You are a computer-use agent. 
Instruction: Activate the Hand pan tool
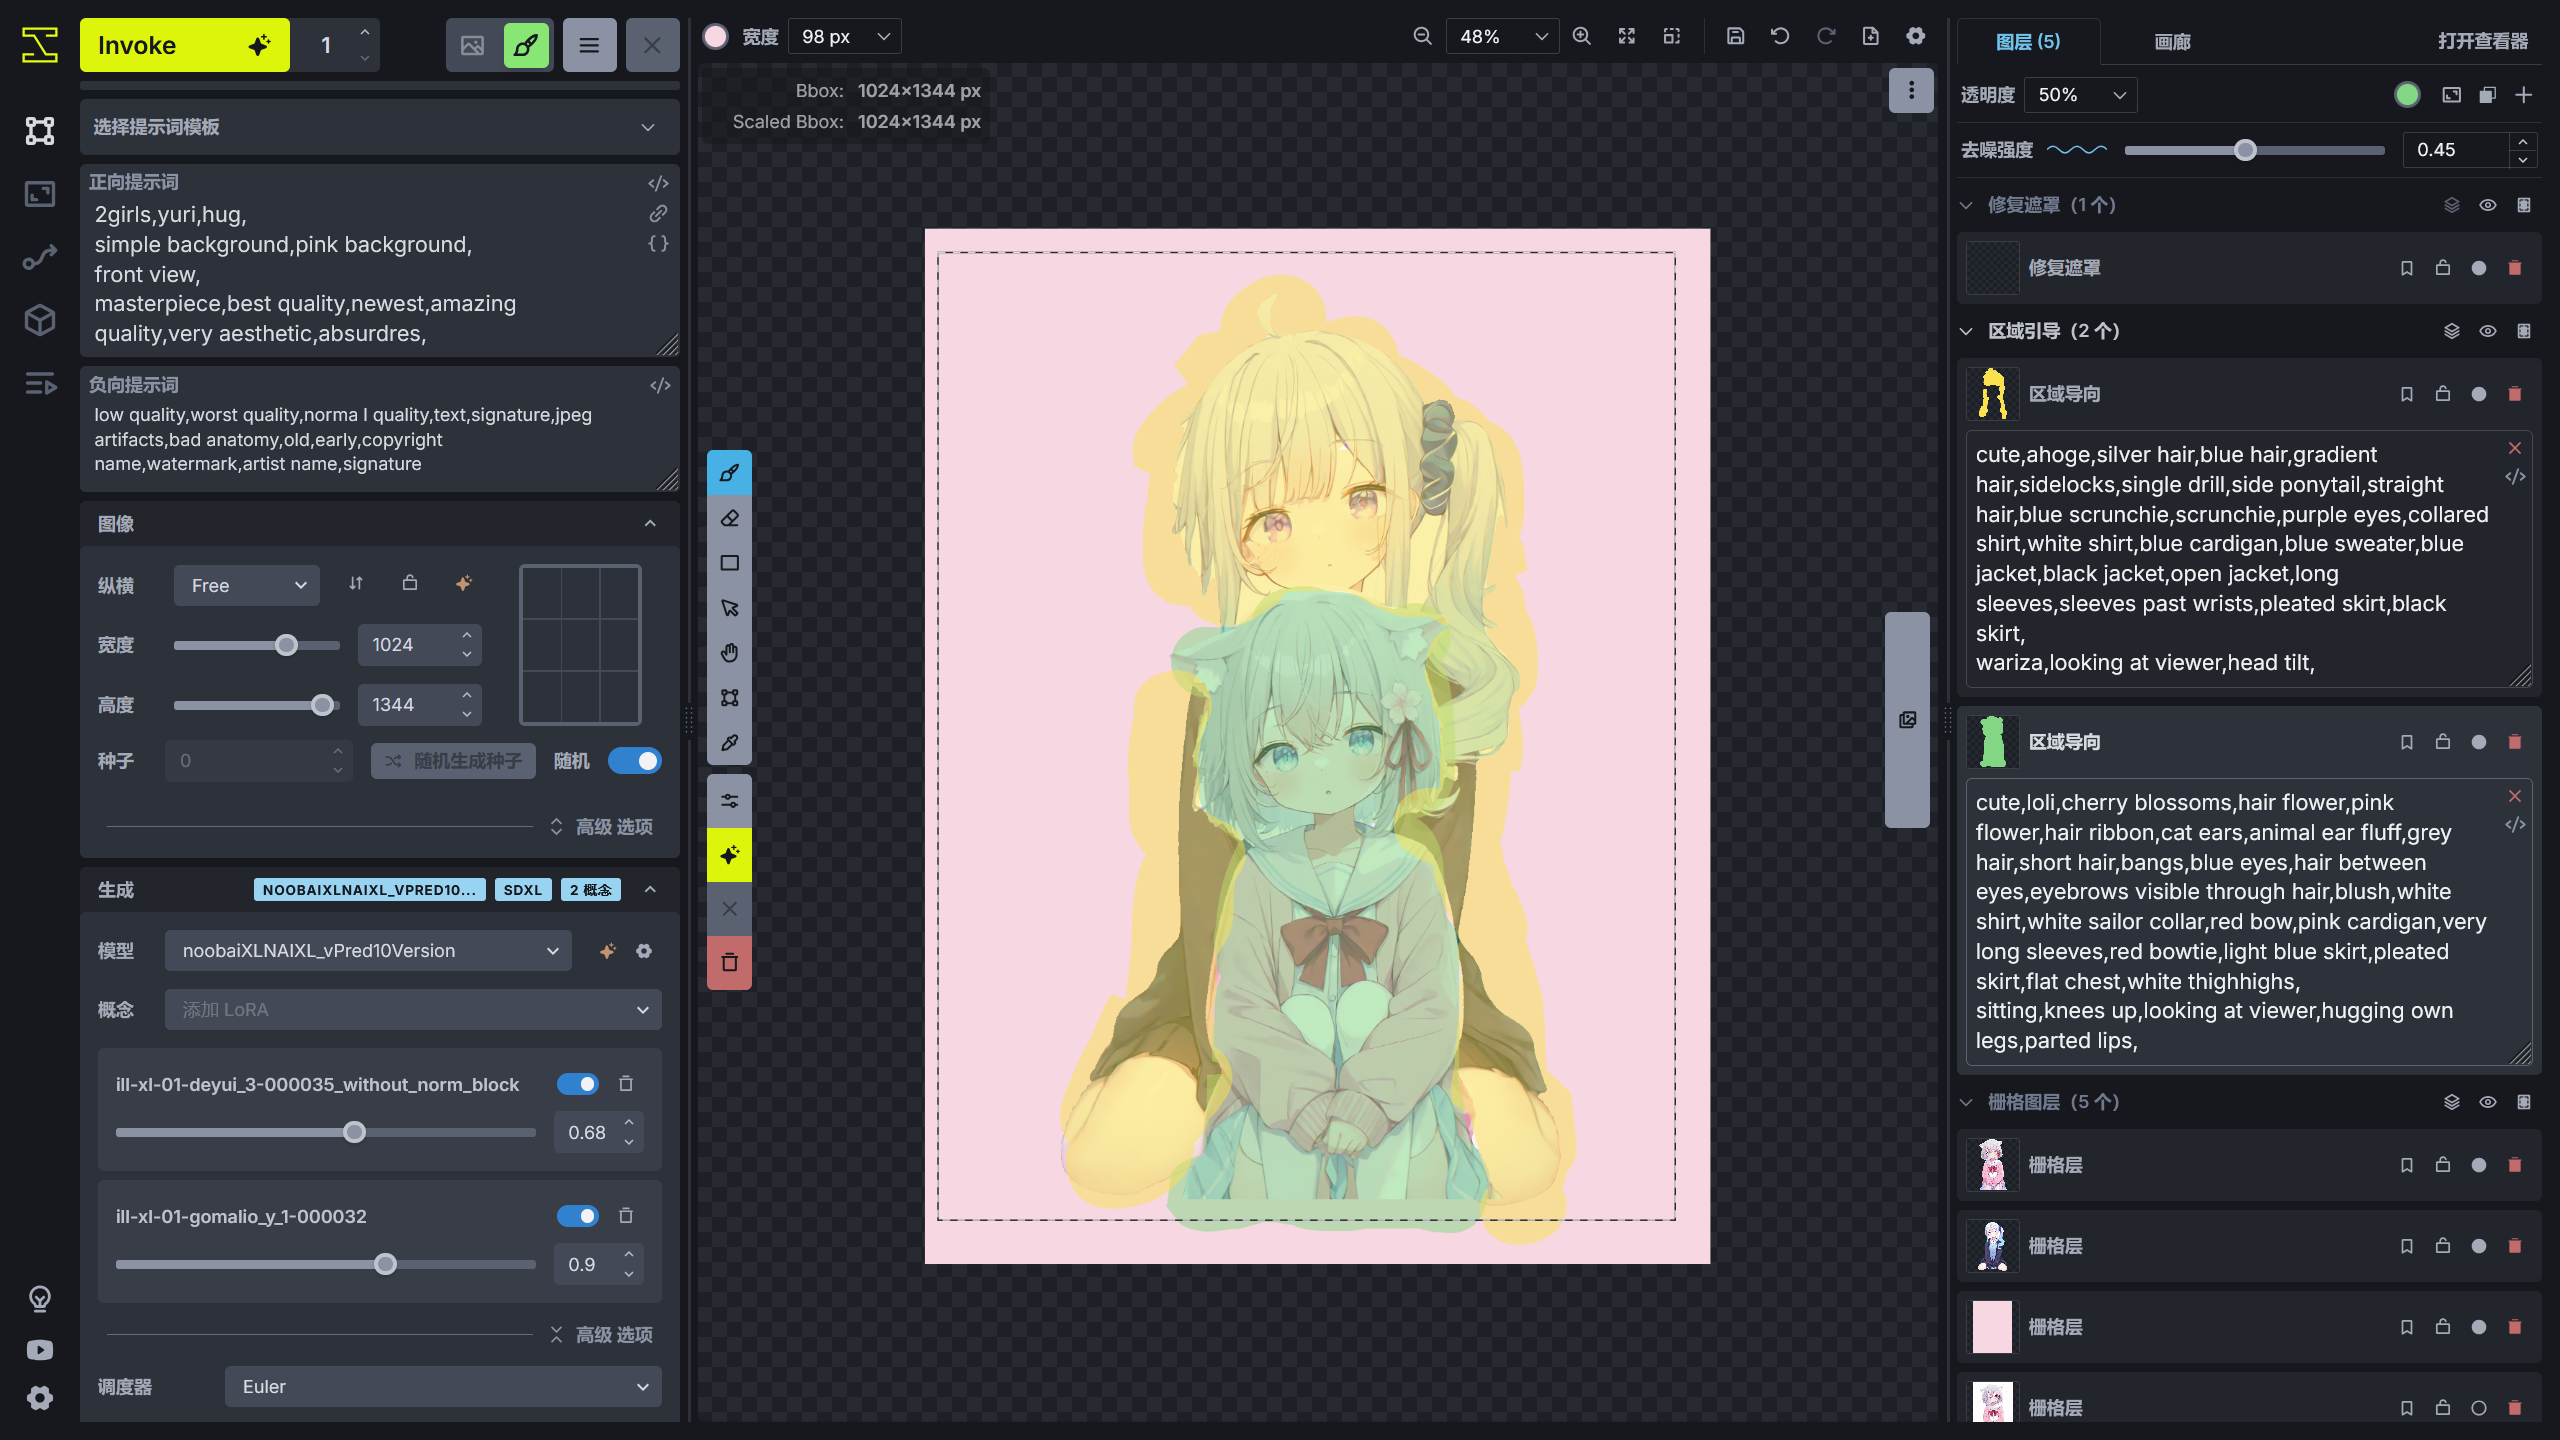click(x=729, y=652)
